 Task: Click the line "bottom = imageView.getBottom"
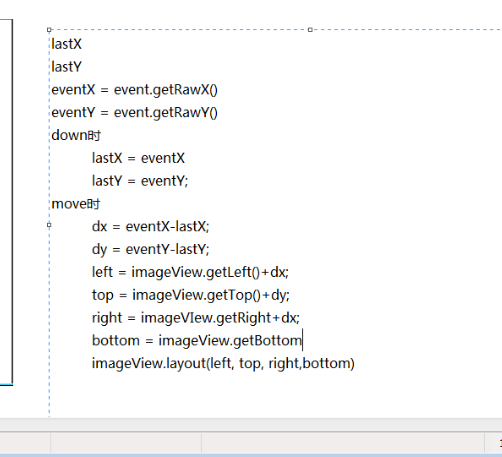tap(197, 341)
